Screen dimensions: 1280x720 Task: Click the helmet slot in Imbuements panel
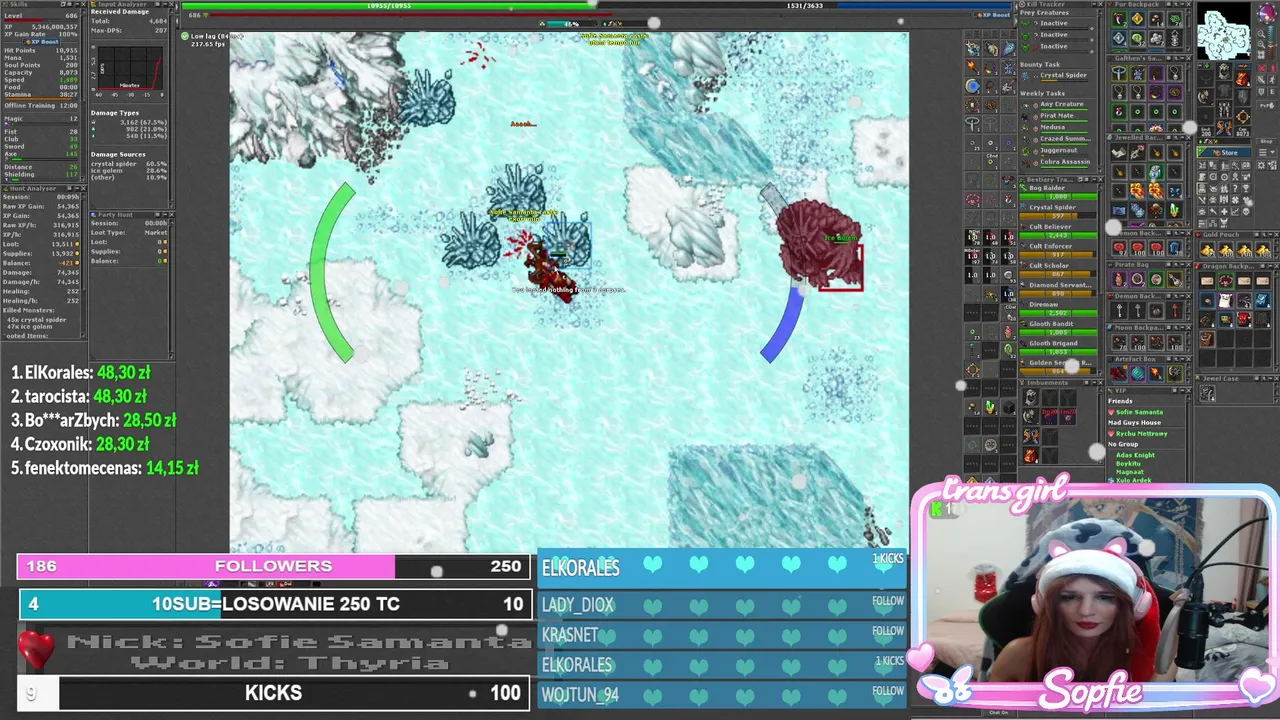[x=1031, y=397]
